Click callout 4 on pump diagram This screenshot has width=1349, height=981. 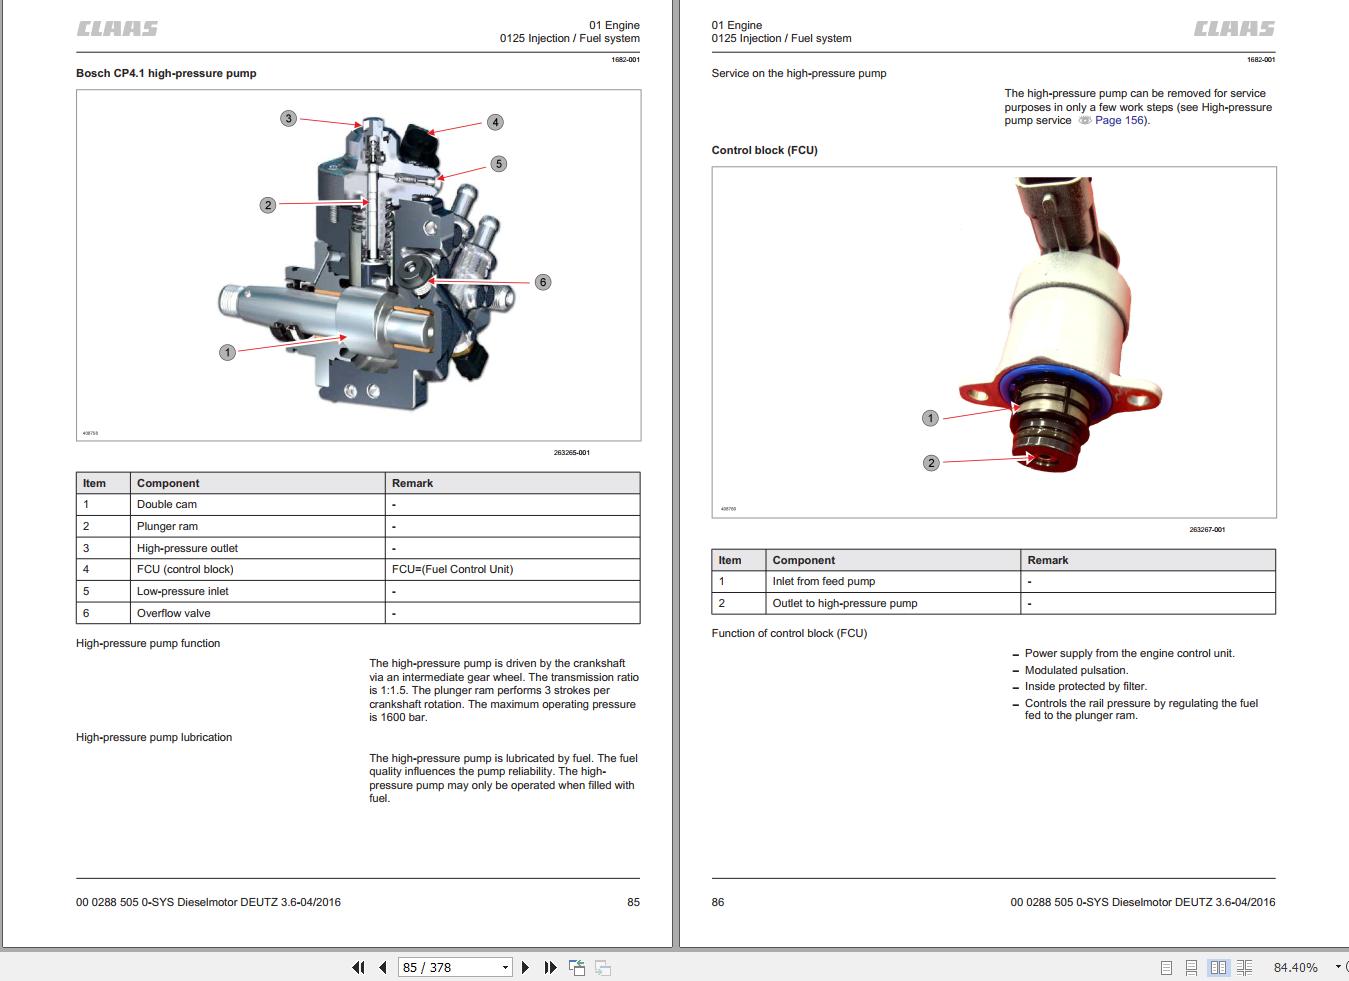coord(495,122)
